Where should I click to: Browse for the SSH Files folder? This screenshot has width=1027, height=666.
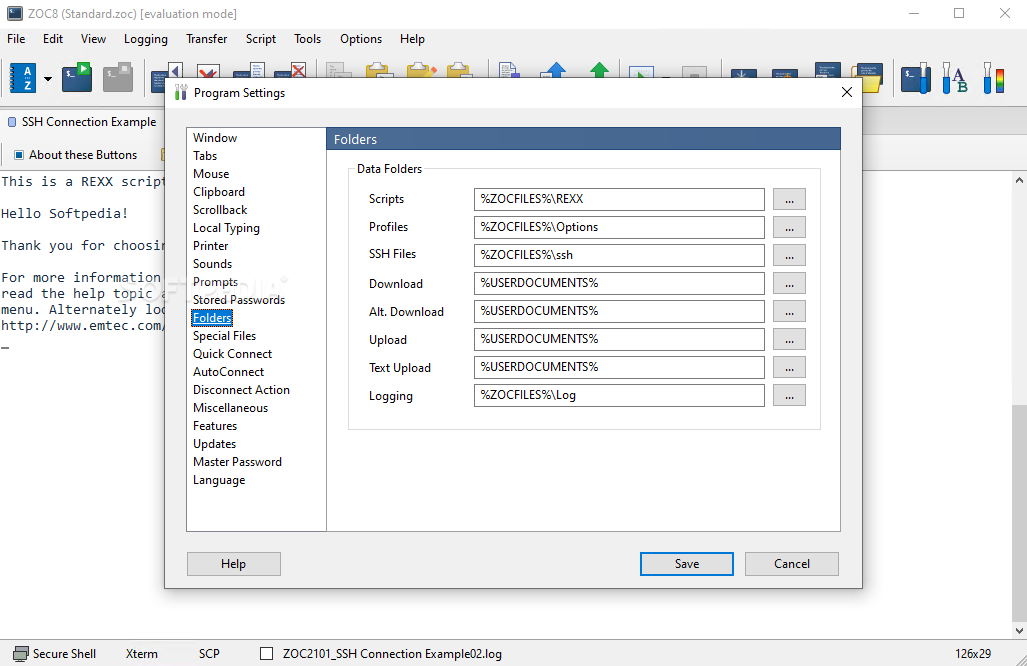(789, 255)
